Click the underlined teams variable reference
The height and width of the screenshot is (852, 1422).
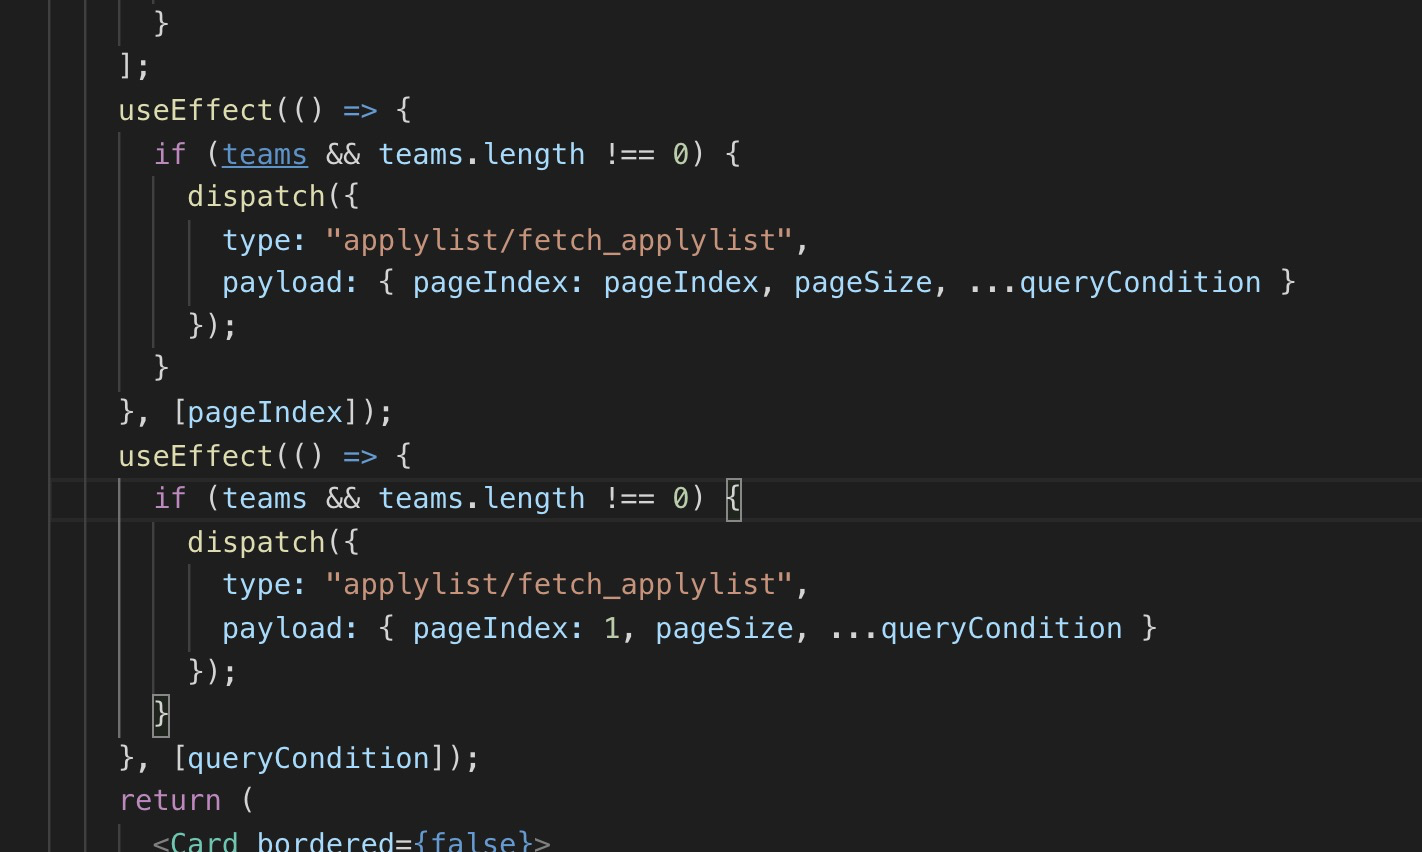point(264,154)
